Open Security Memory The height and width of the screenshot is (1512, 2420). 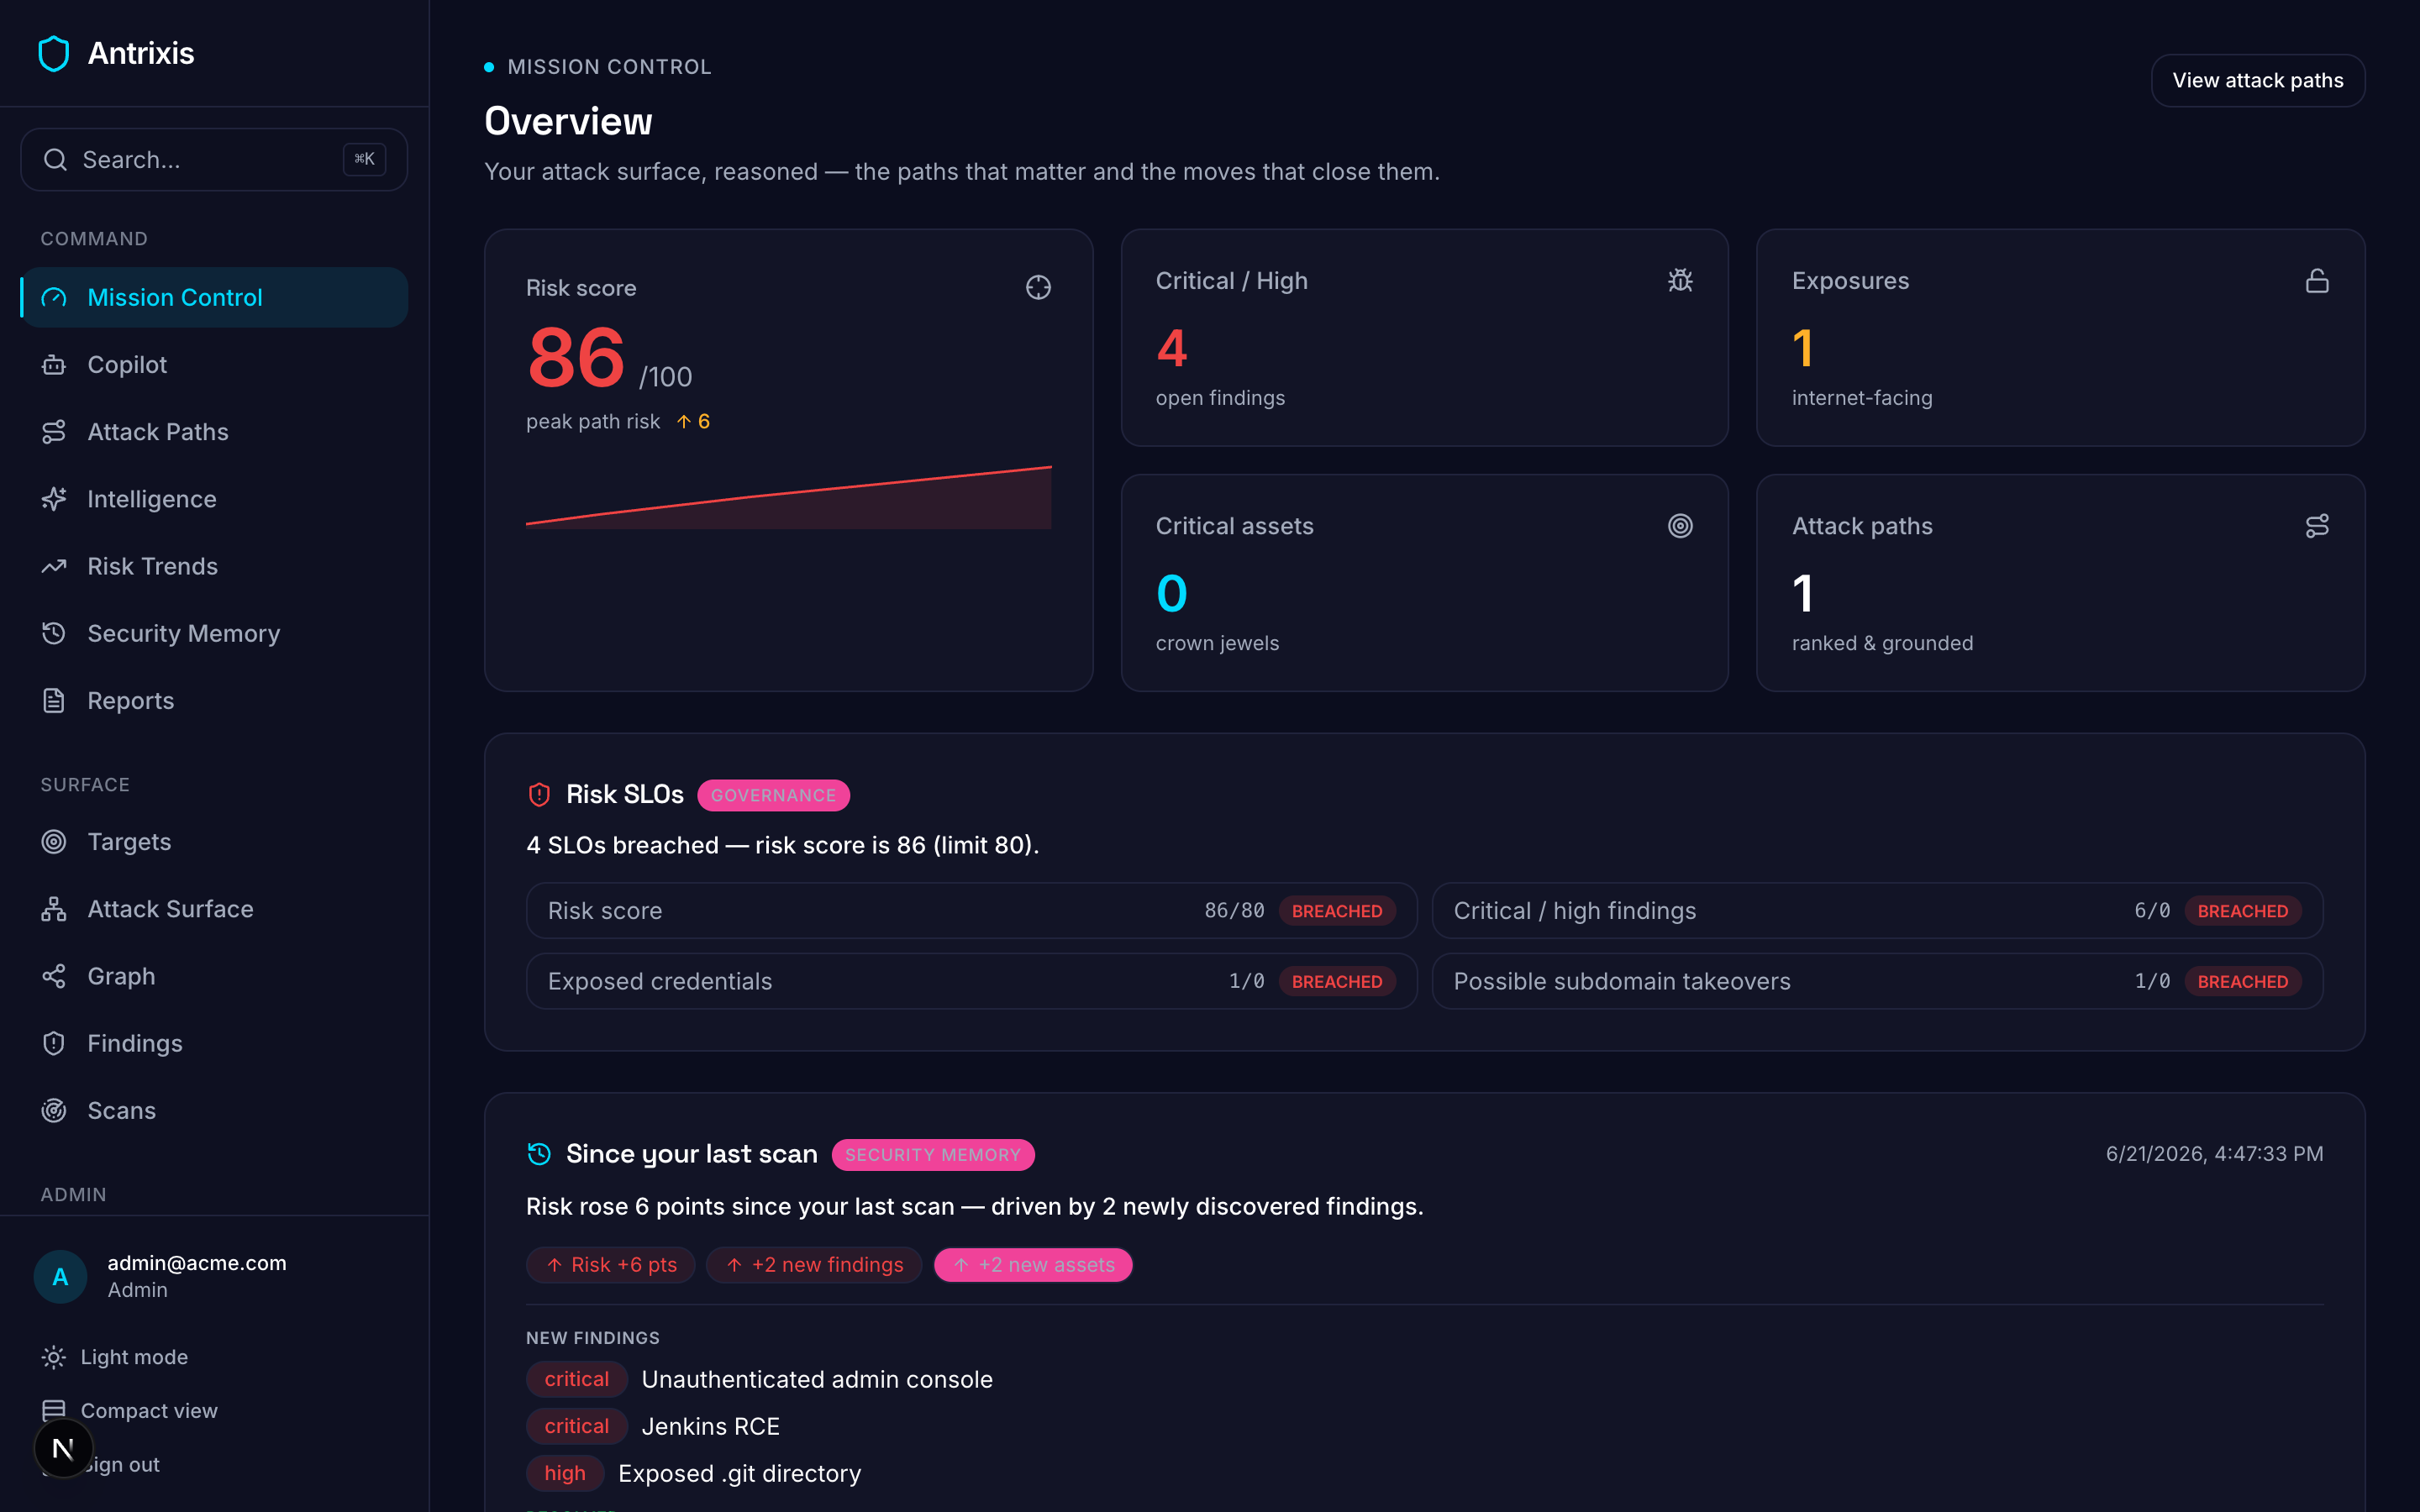(x=215, y=633)
